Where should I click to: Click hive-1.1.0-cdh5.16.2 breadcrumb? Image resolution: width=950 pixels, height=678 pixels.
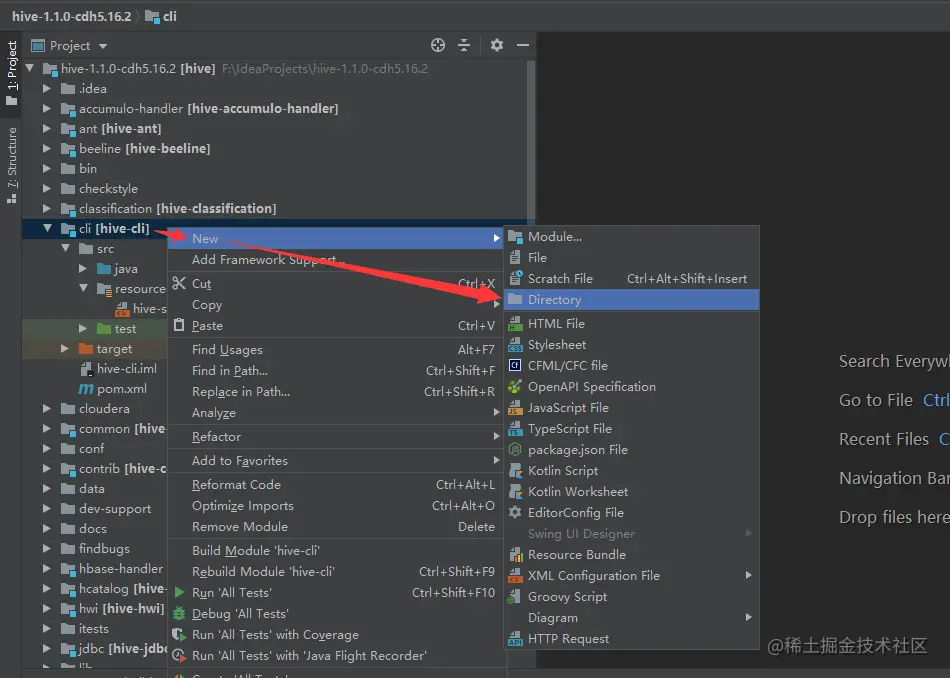coord(71,16)
